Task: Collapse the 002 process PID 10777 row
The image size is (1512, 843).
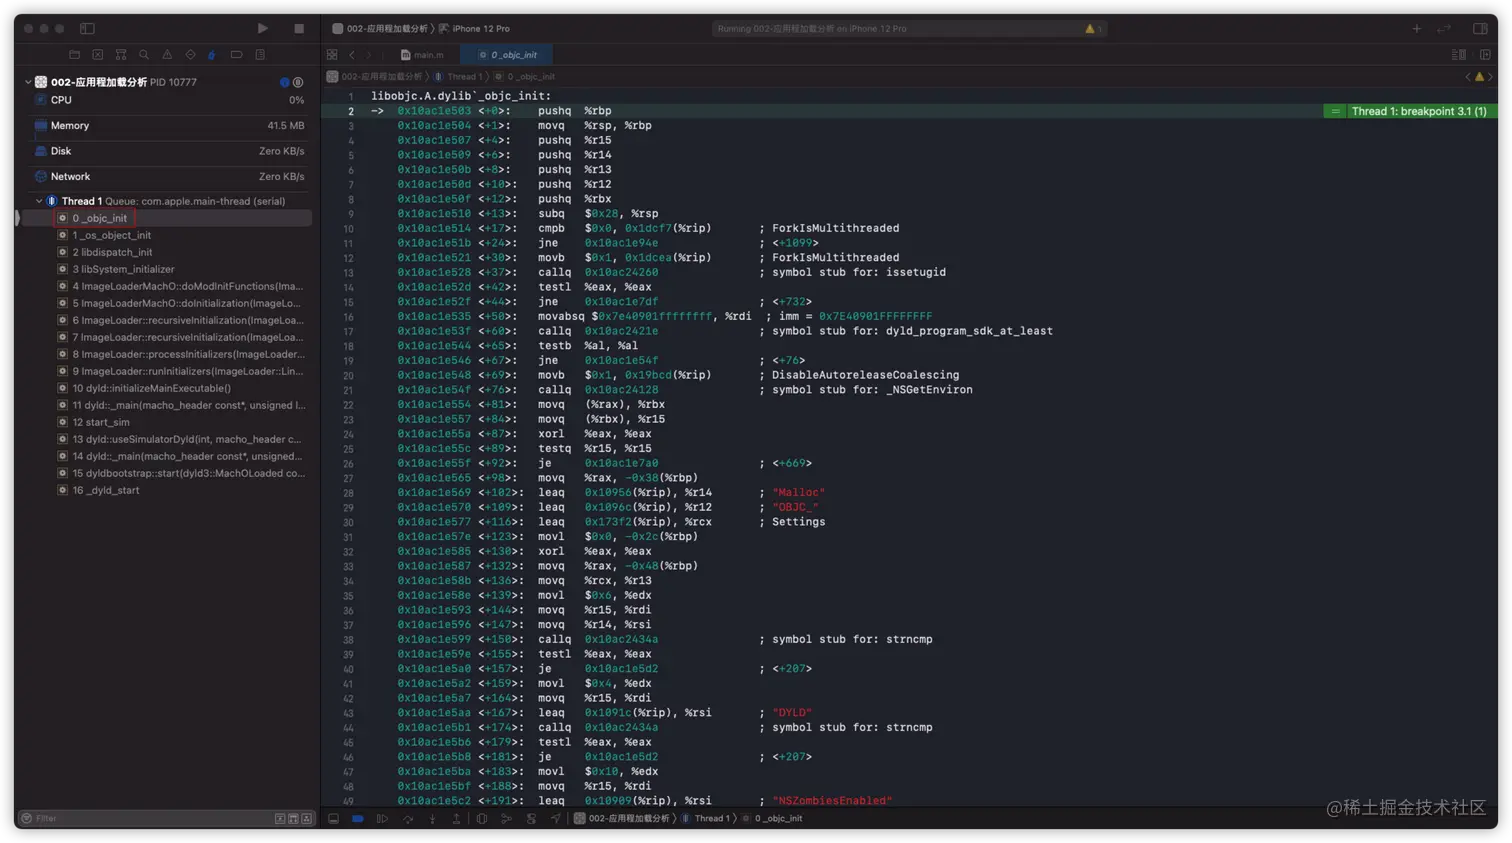Action: (28, 82)
